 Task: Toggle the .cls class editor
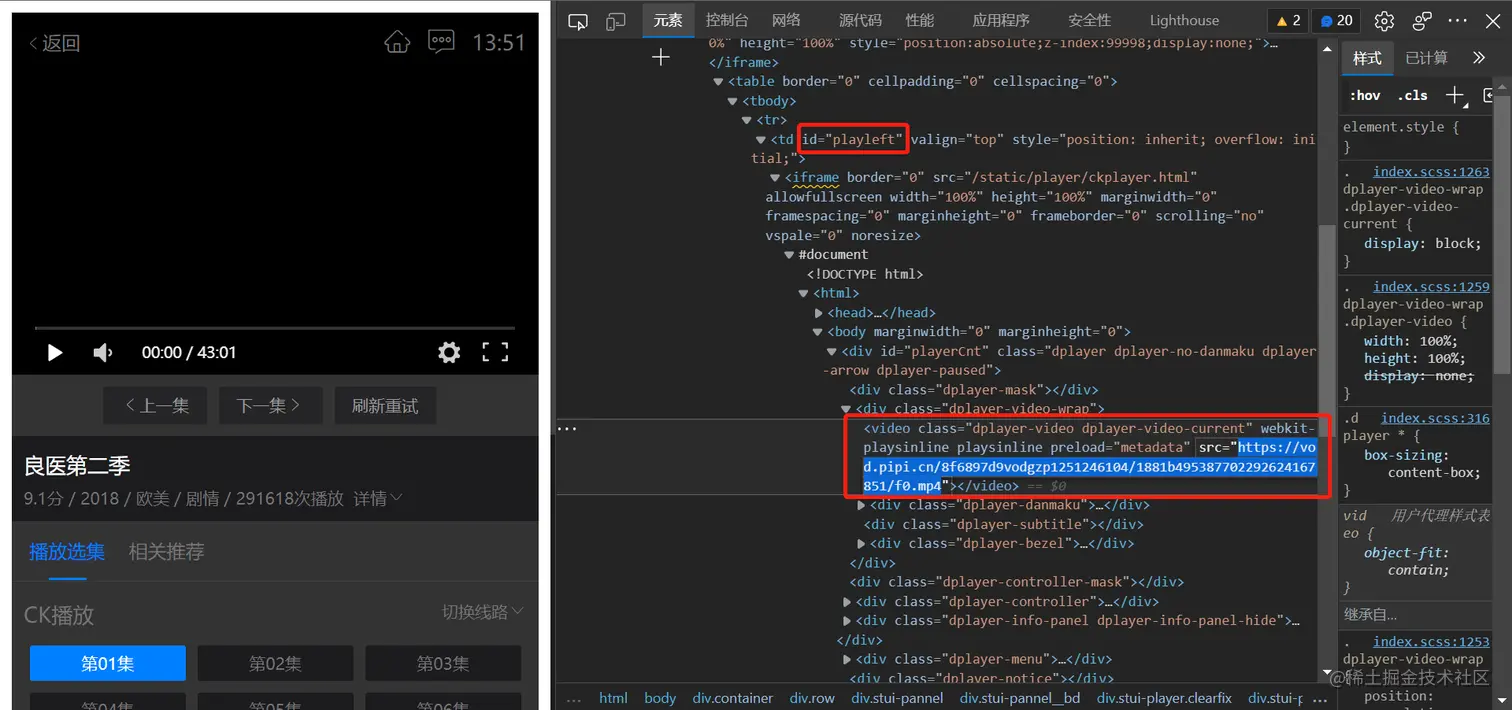pos(1412,95)
